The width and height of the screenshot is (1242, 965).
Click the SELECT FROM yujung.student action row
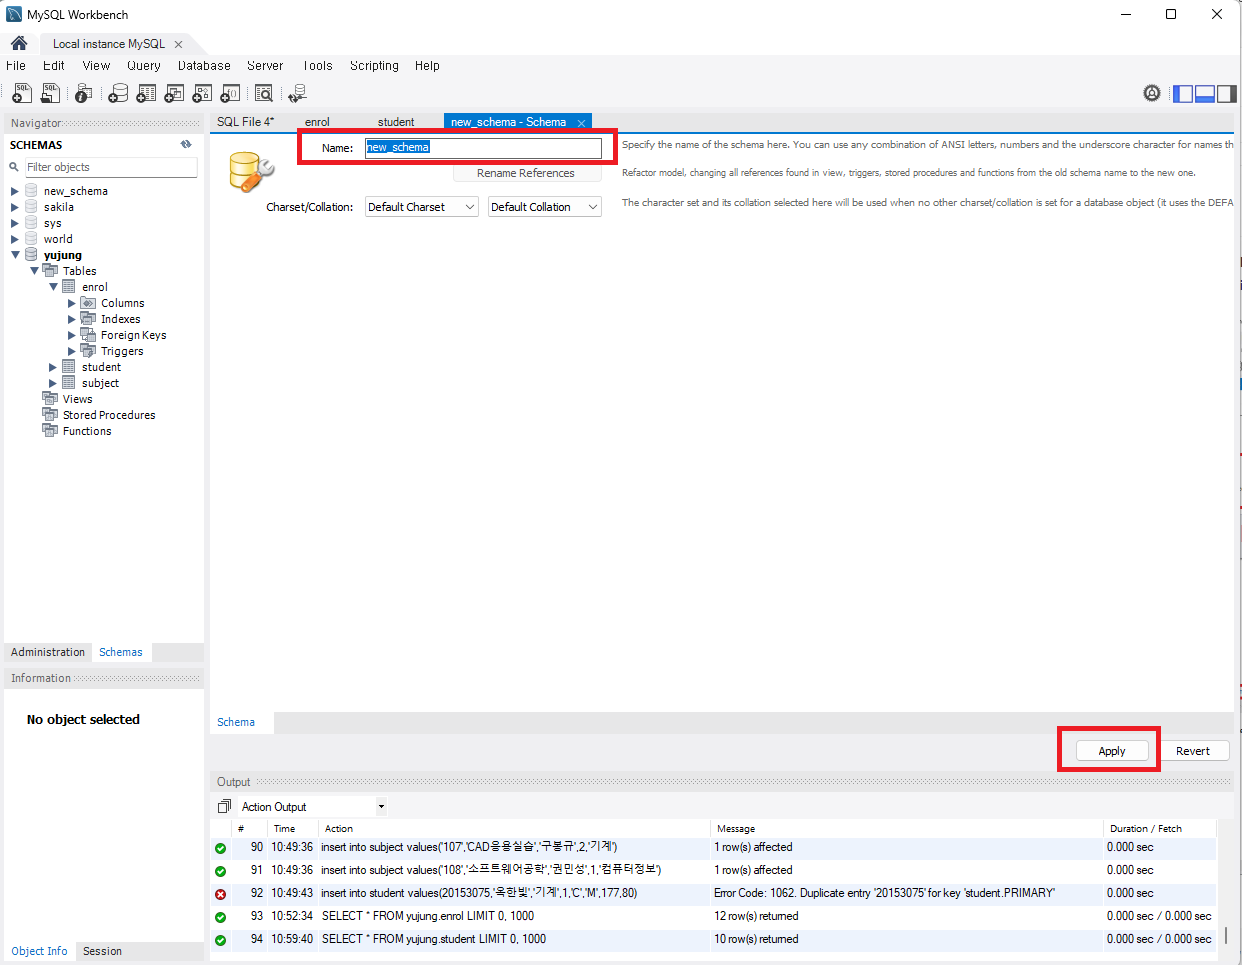tap(433, 939)
